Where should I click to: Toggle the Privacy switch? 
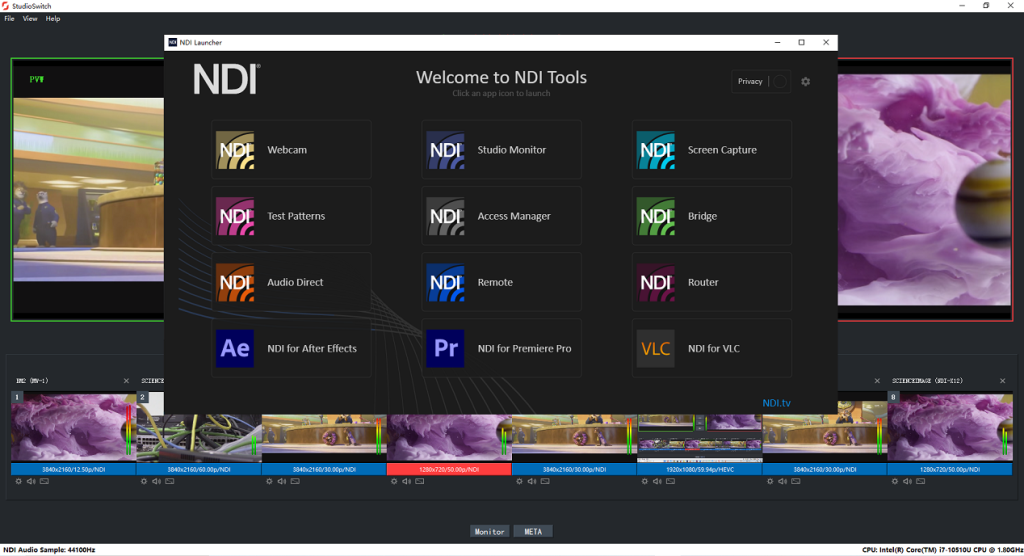coord(780,82)
